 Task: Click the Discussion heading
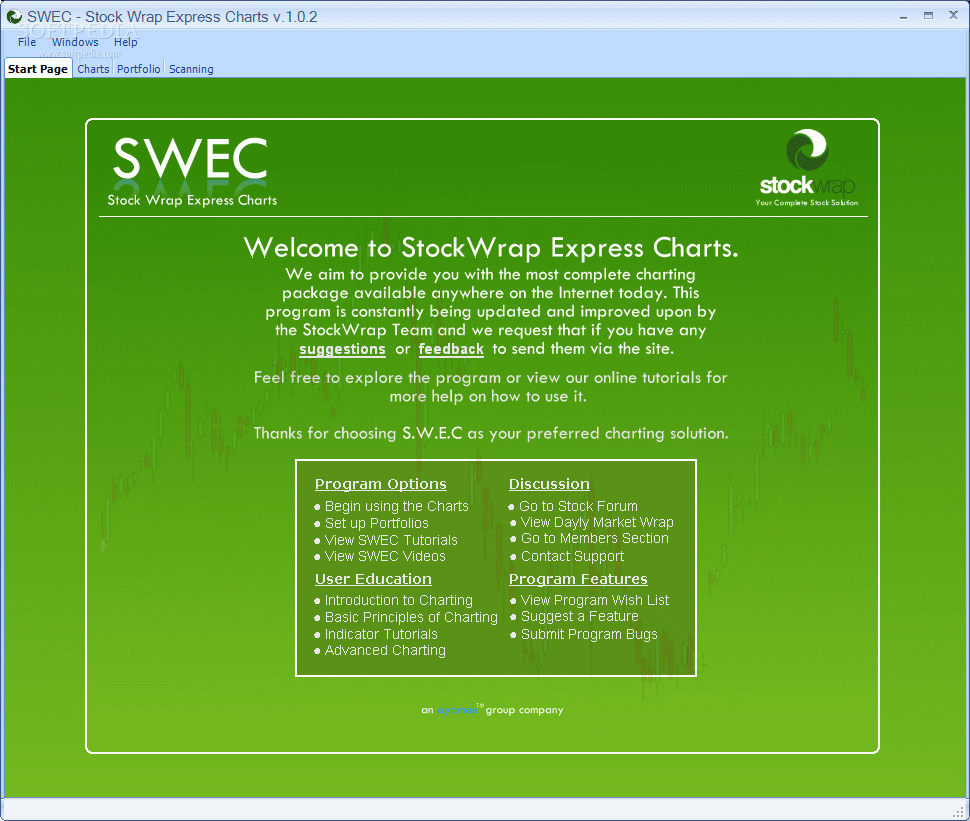(x=549, y=484)
